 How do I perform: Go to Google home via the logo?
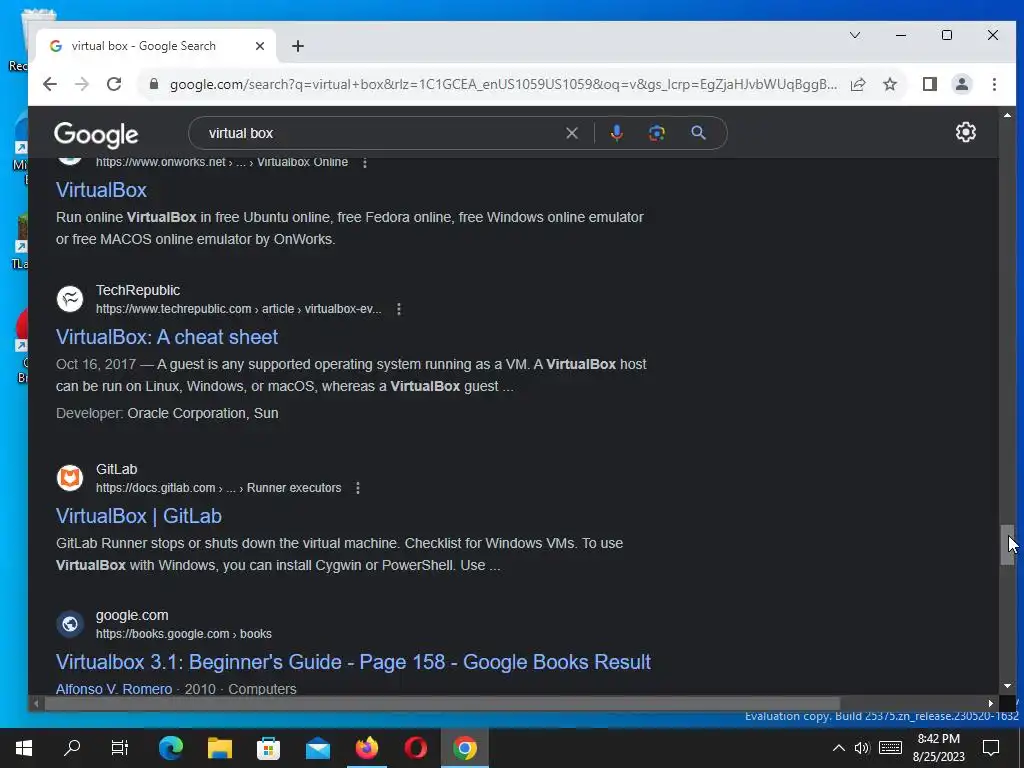click(x=96, y=135)
